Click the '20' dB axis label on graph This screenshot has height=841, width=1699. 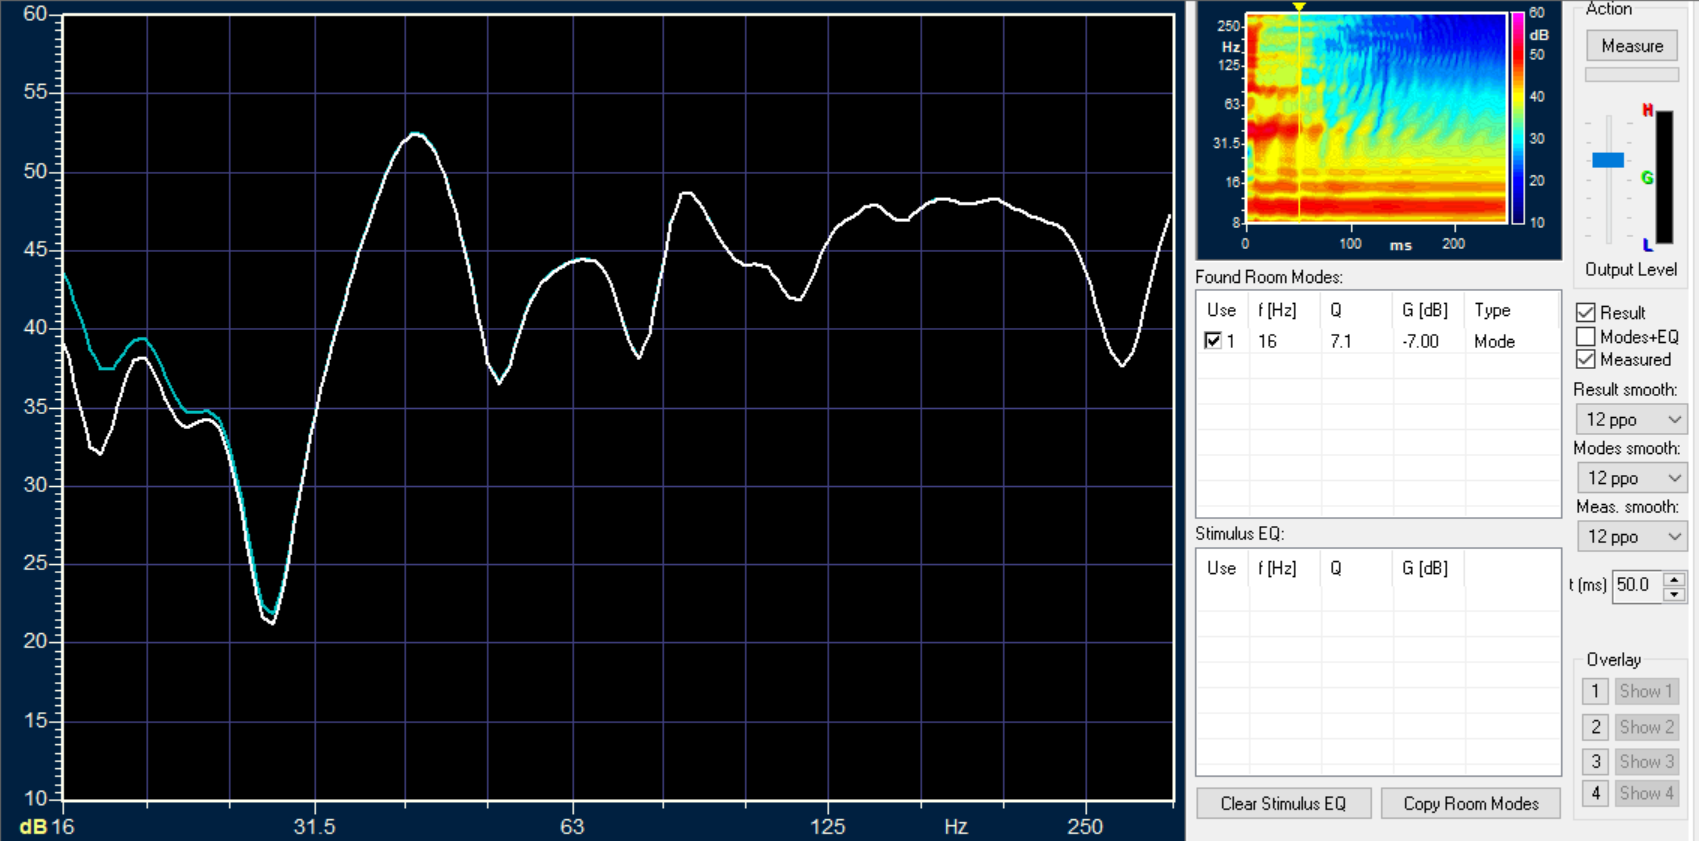(x=35, y=641)
